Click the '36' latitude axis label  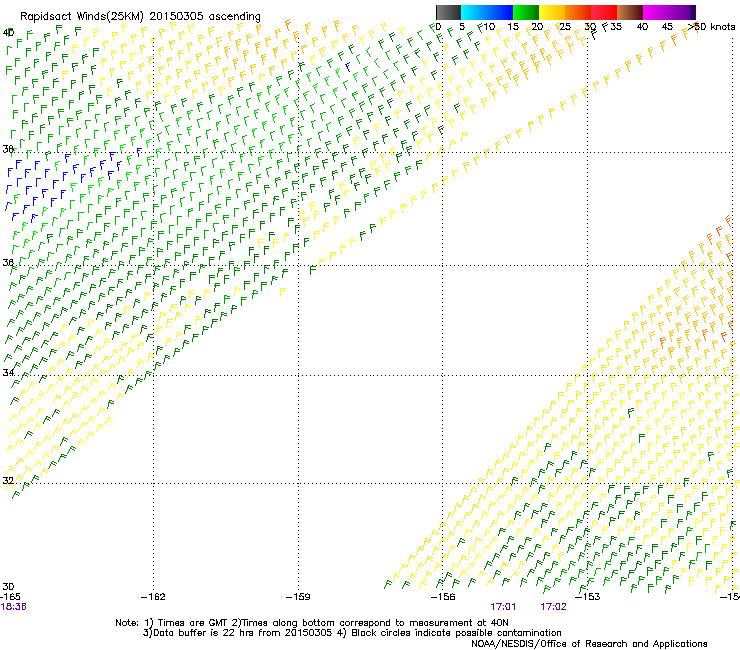click(8, 262)
